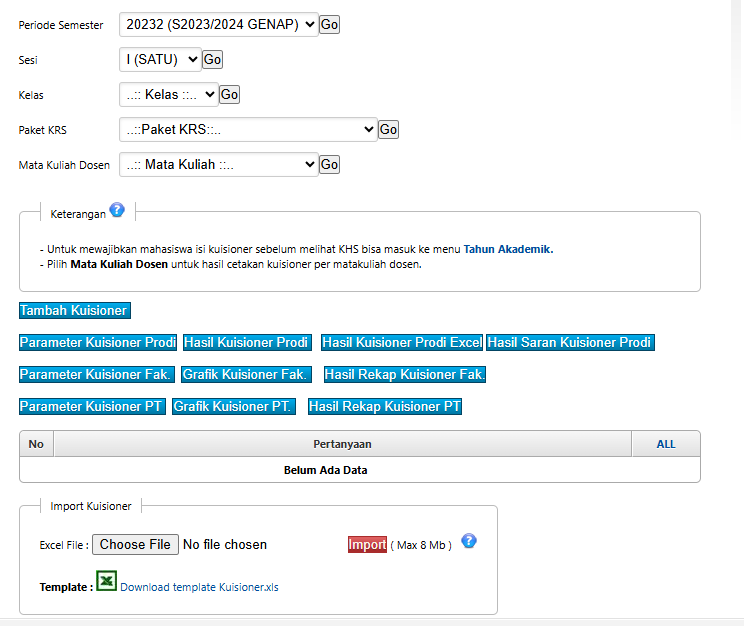Open Parameter Kuisioner Fak.
The width and height of the screenshot is (744, 626).
[97, 374]
